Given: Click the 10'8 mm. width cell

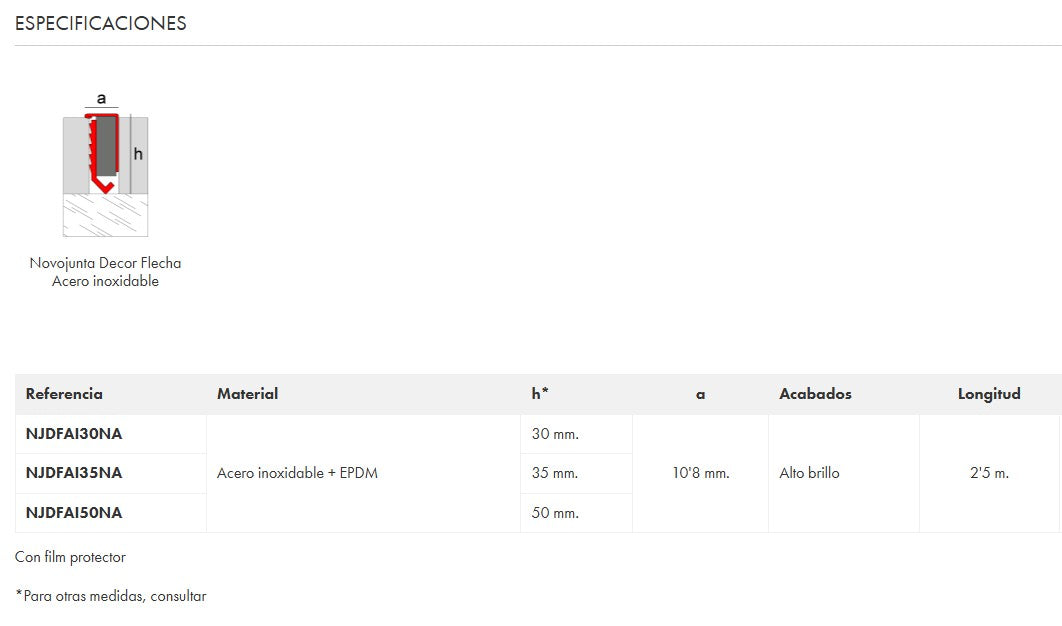Looking at the screenshot, I should tap(700, 473).
